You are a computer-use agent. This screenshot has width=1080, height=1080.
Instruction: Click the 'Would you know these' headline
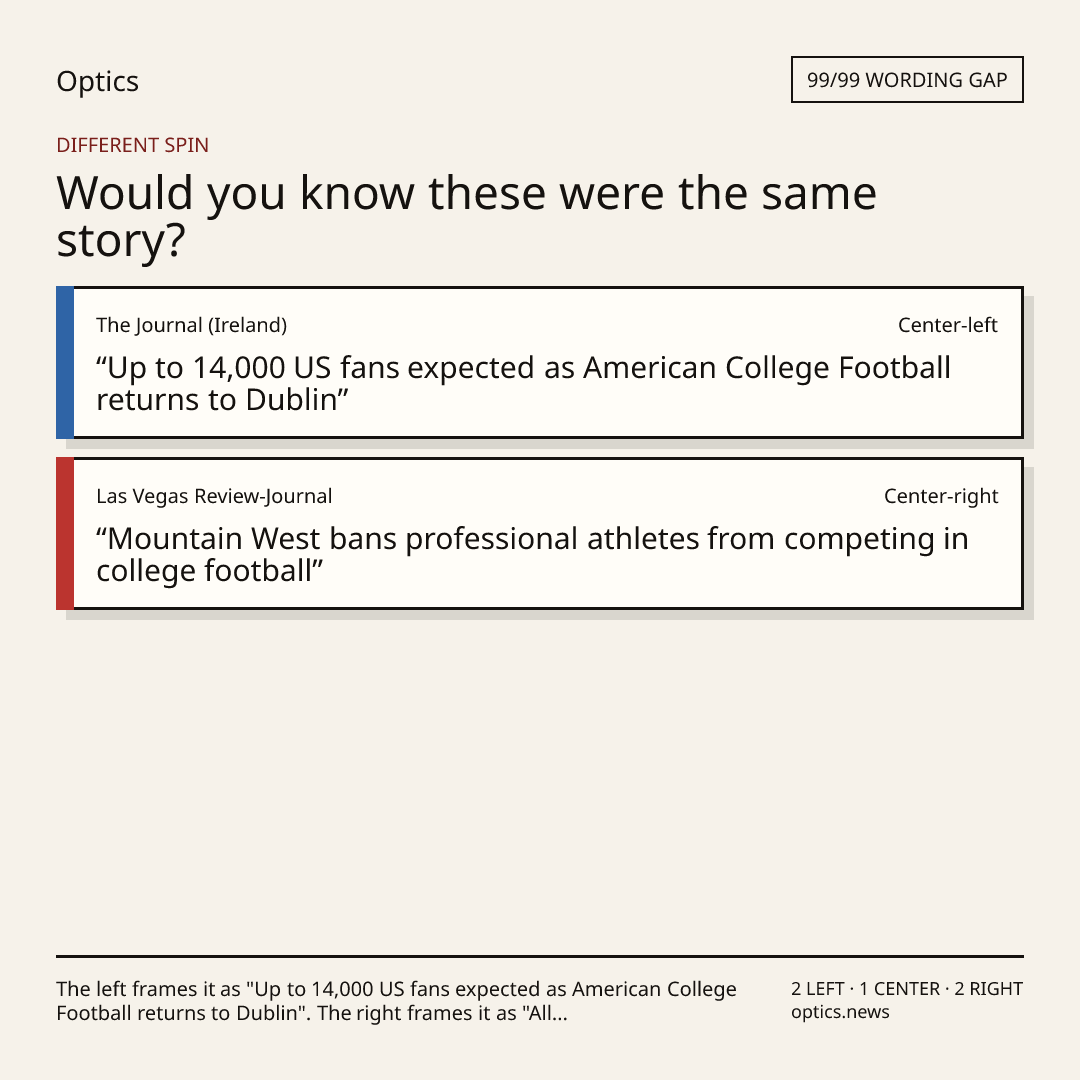coord(466,216)
